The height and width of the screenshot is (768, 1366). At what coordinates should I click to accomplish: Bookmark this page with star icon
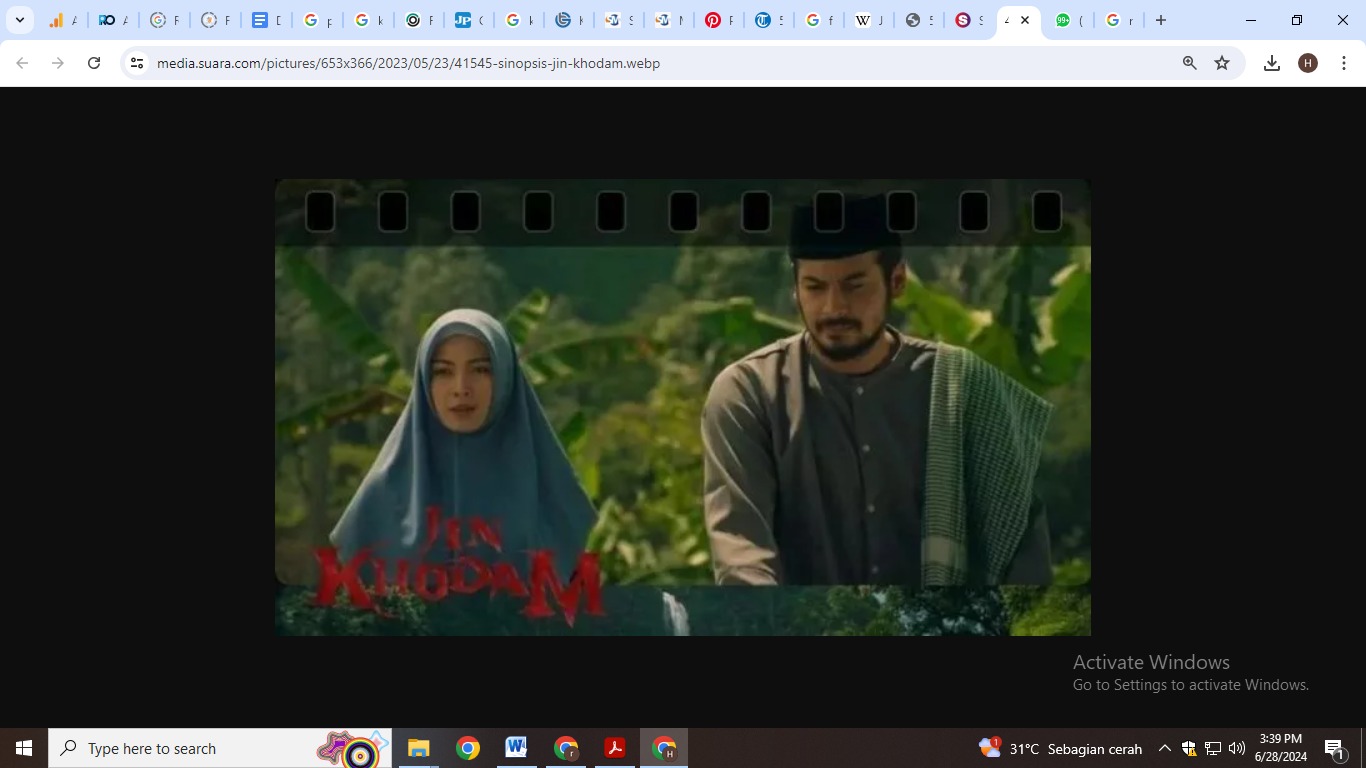coord(1222,63)
